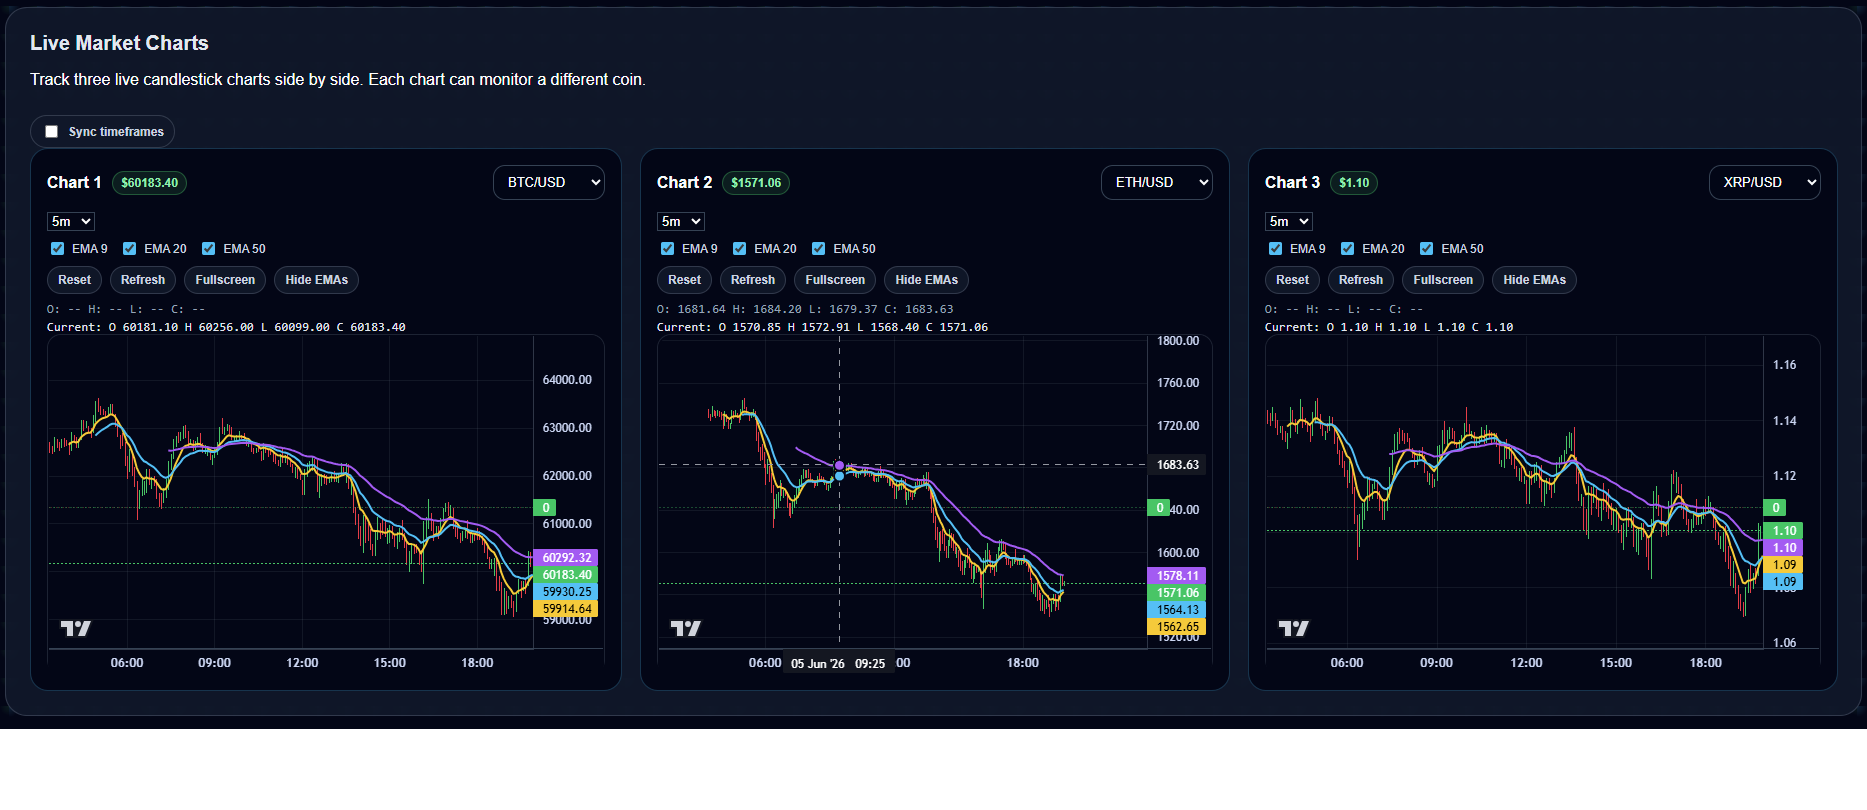This screenshot has width=1867, height=810.
Task: Click the Chart 3 heading
Action: [x=1292, y=182]
